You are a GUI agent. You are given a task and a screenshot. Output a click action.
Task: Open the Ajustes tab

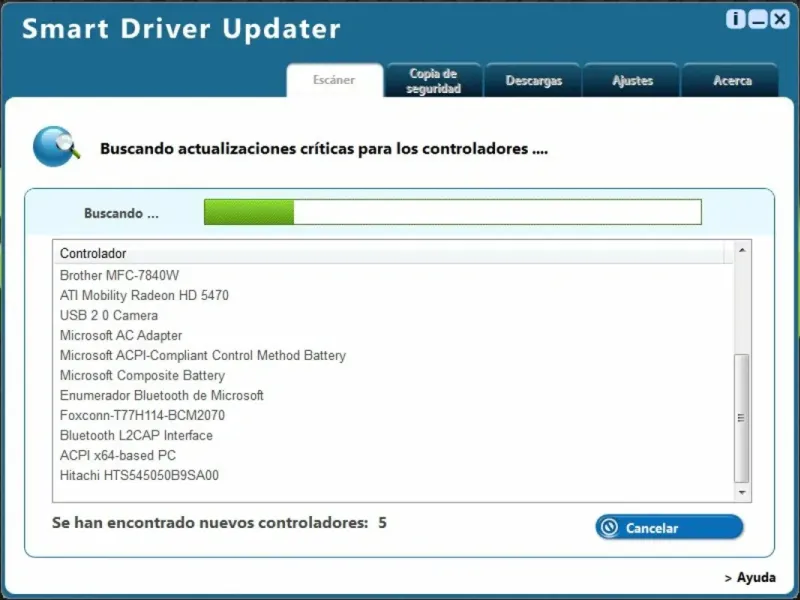(x=632, y=81)
